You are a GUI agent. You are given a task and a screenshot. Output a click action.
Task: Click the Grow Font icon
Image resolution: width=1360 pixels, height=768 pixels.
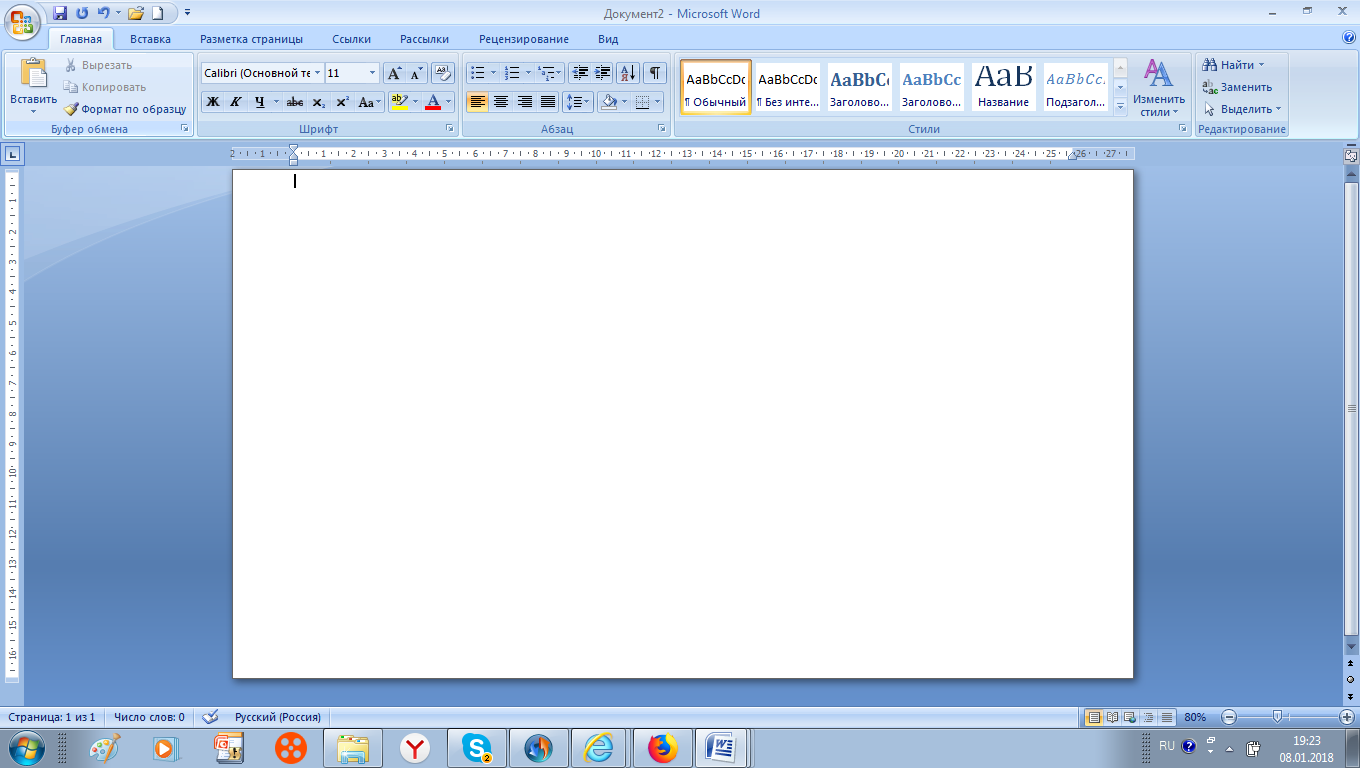(x=394, y=73)
